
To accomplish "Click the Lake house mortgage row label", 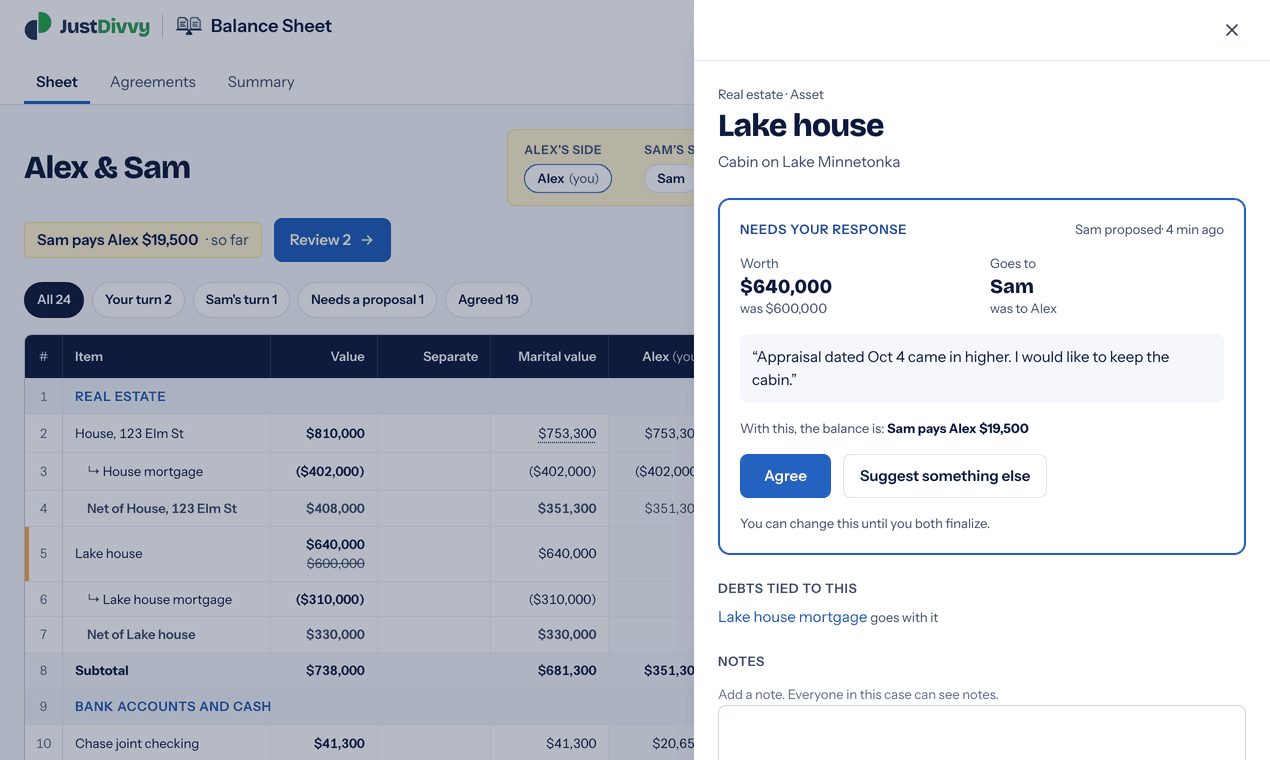I will 167,599.
